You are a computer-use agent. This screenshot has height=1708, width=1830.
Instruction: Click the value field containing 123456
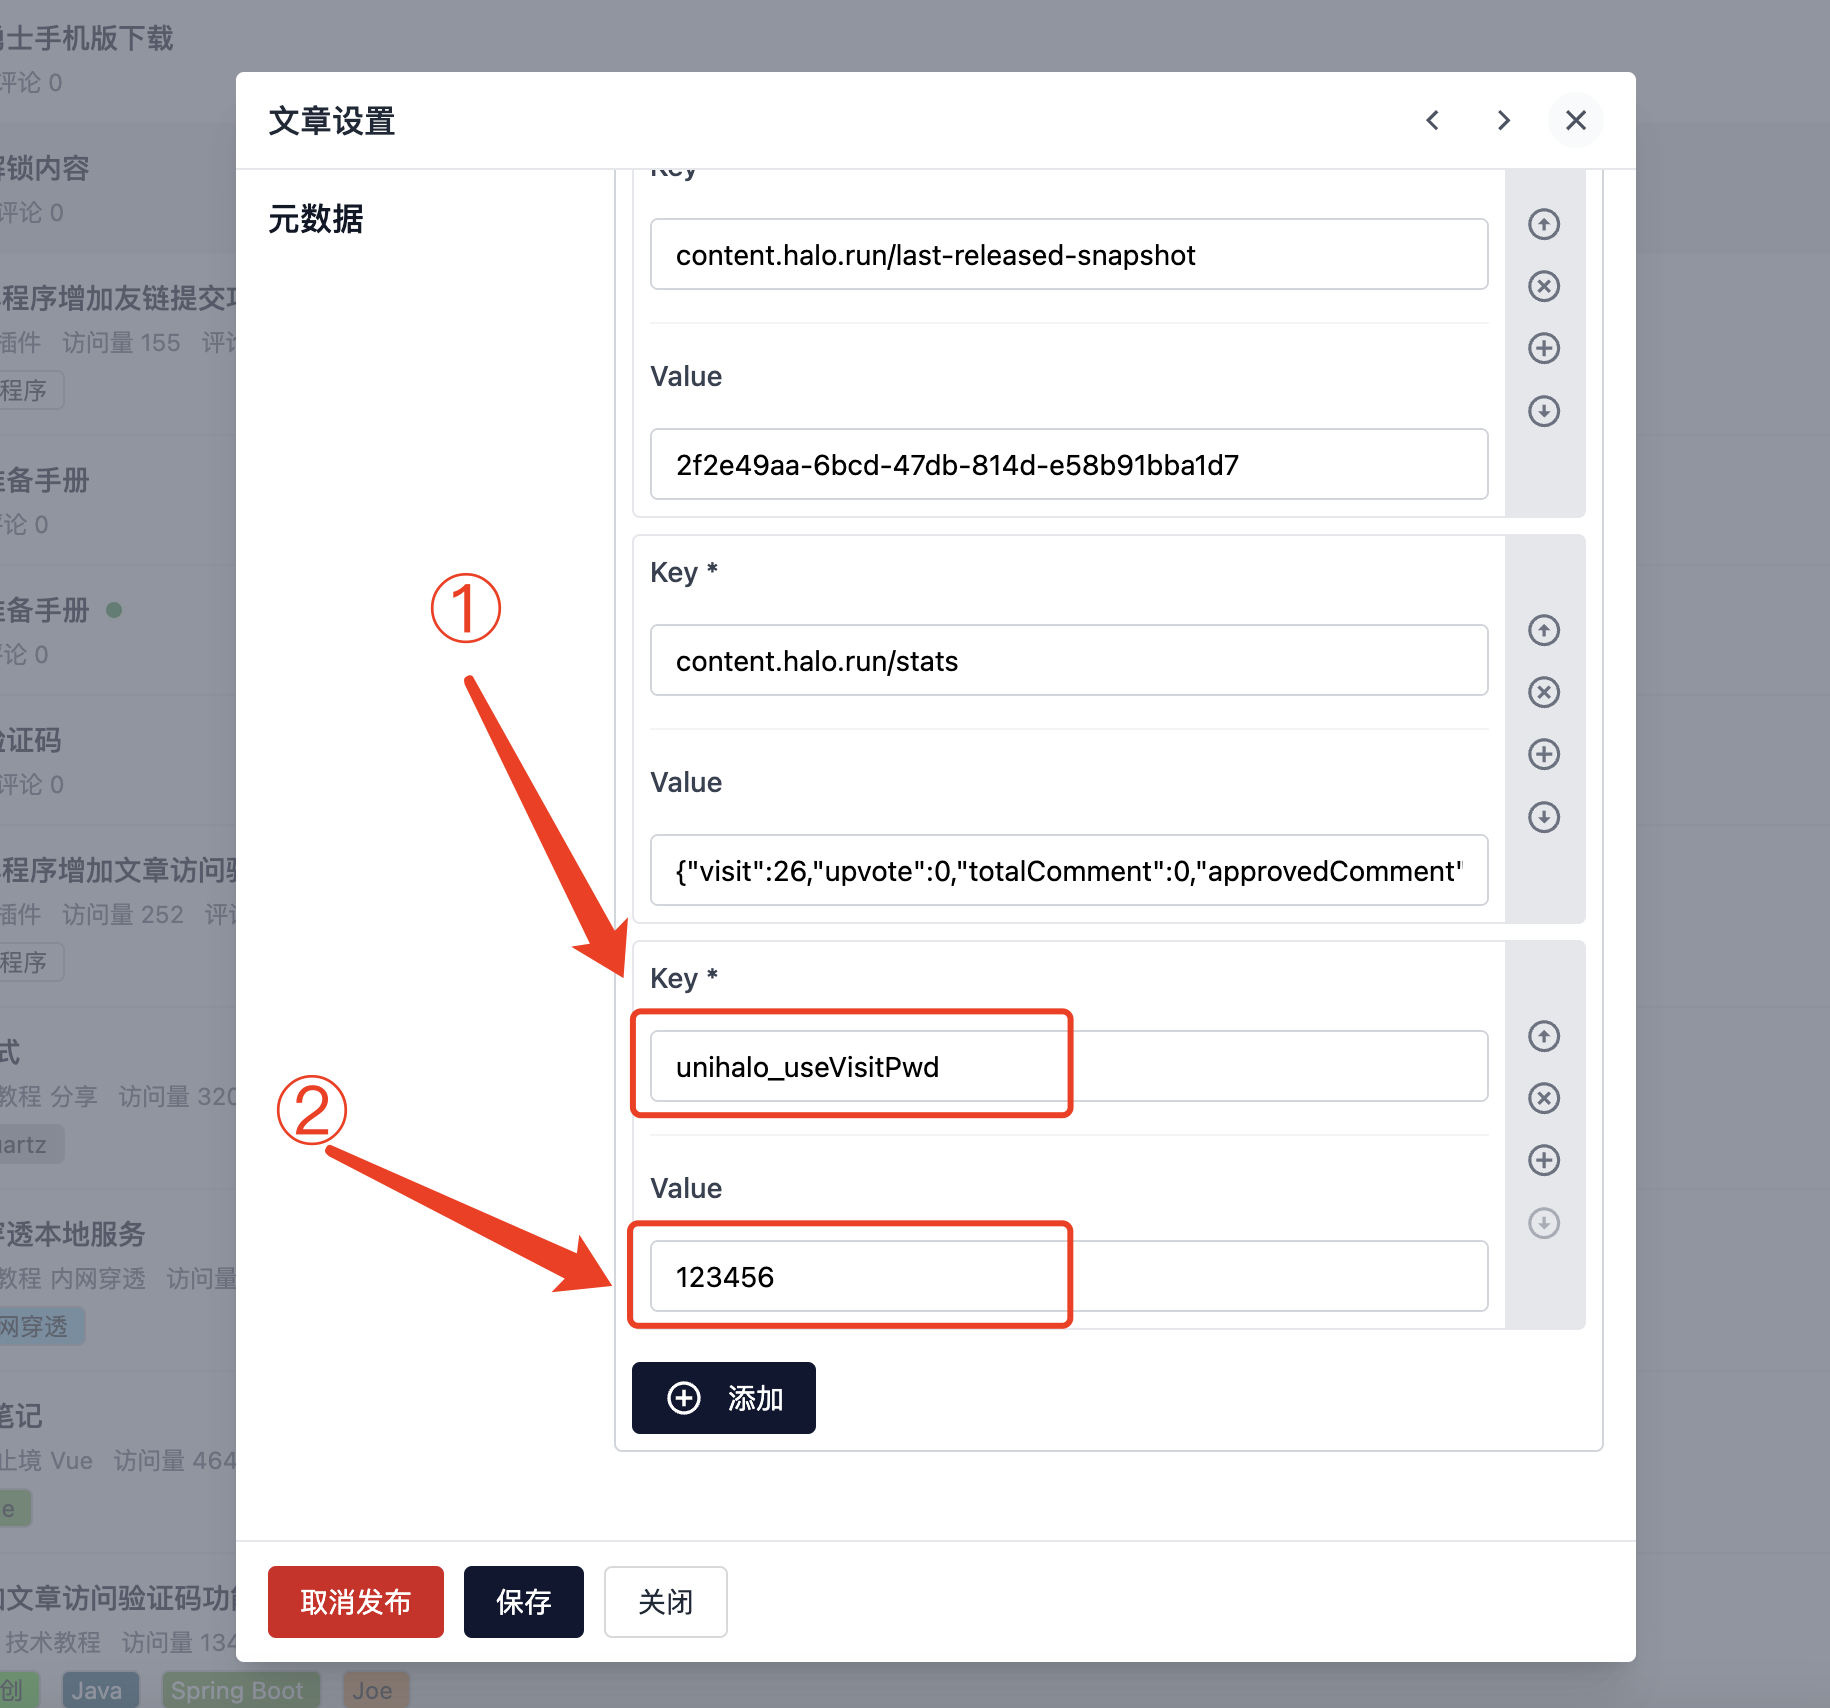click(1068, 1276)
